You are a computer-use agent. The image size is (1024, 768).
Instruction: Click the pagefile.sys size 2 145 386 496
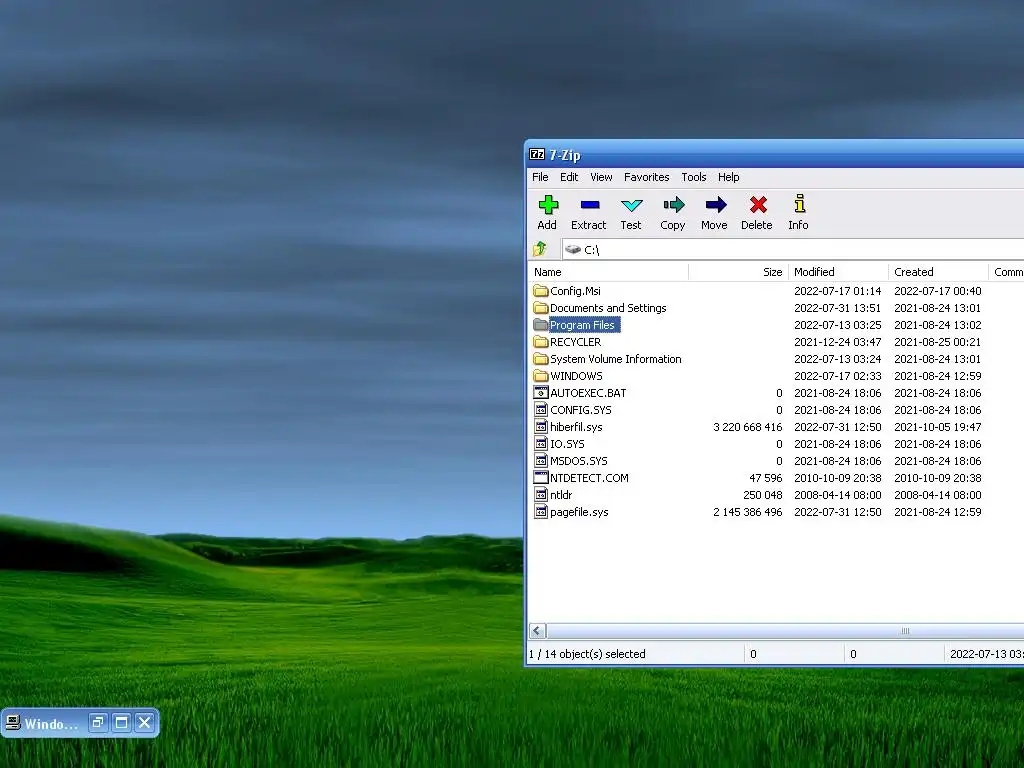[748, 512]
